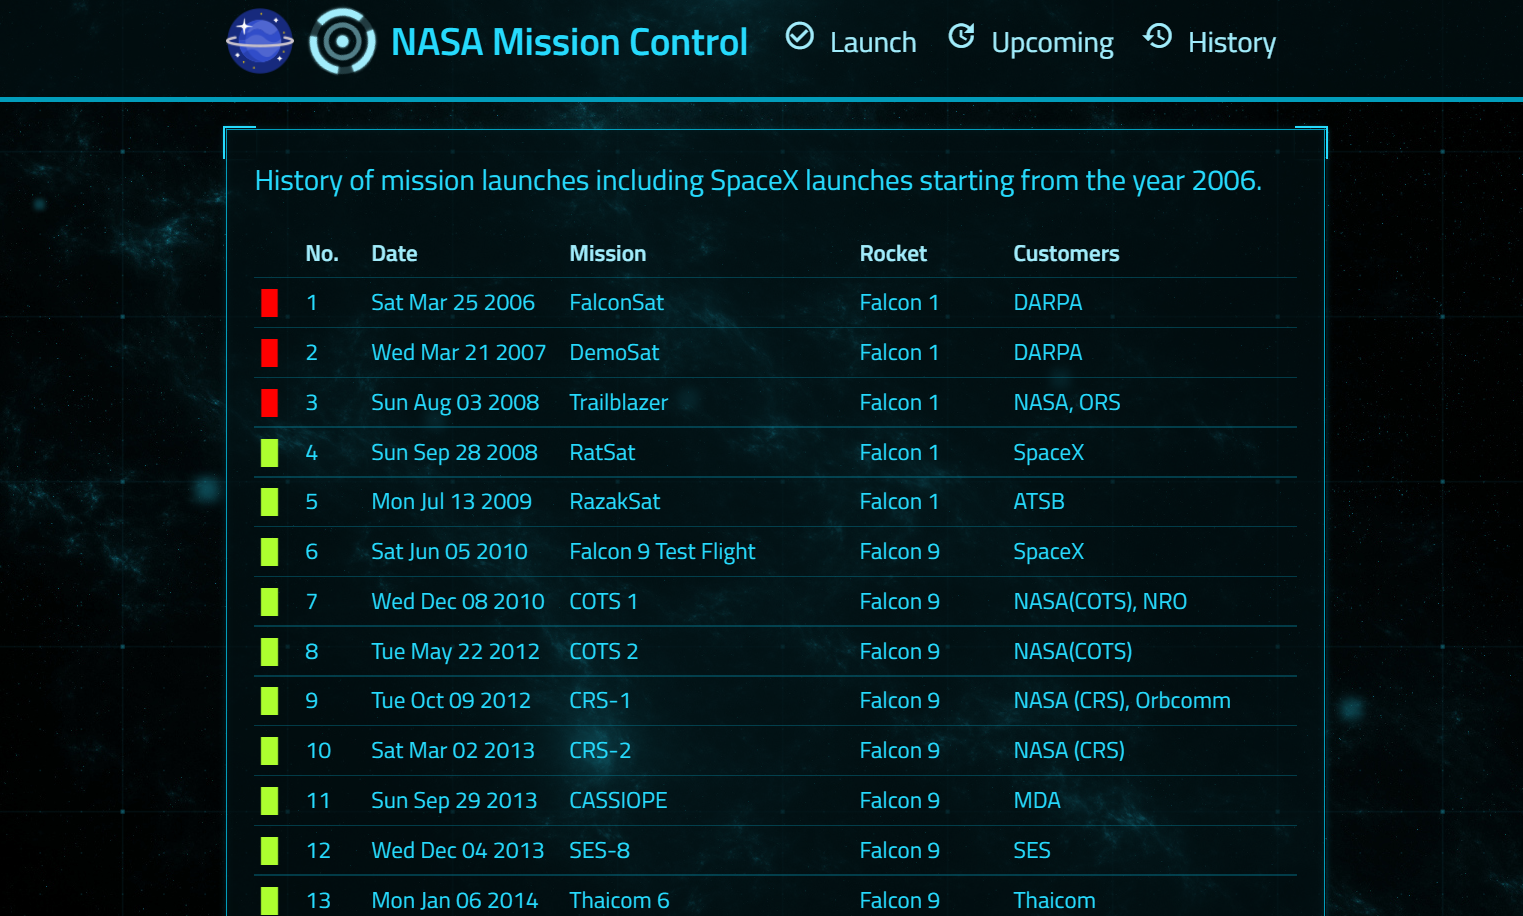This screenshot has width=1523, height=916.
Task: Click the clock icon beside History
Action: tap(1157, 38)
